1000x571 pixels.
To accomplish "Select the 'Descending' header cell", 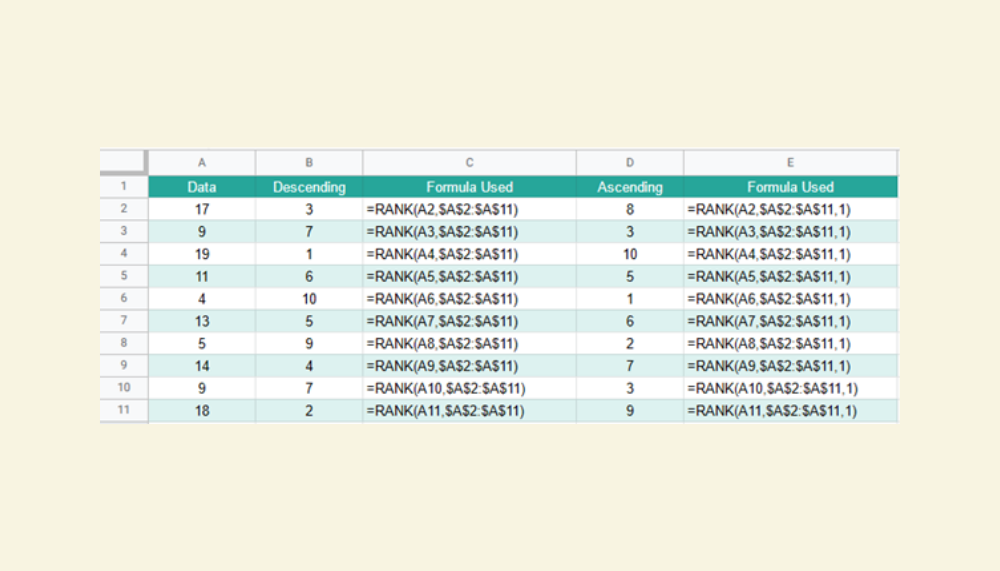I will (x=309, y=187).
